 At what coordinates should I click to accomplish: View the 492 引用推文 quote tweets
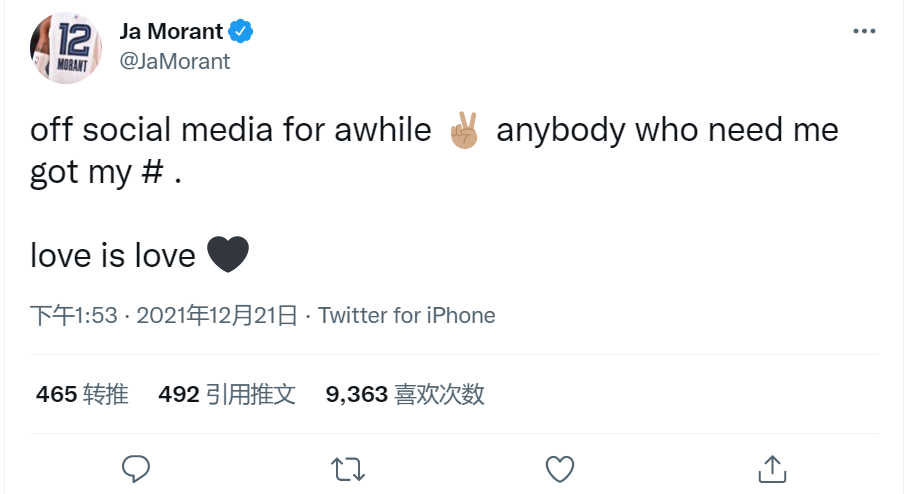click(227, 394)
